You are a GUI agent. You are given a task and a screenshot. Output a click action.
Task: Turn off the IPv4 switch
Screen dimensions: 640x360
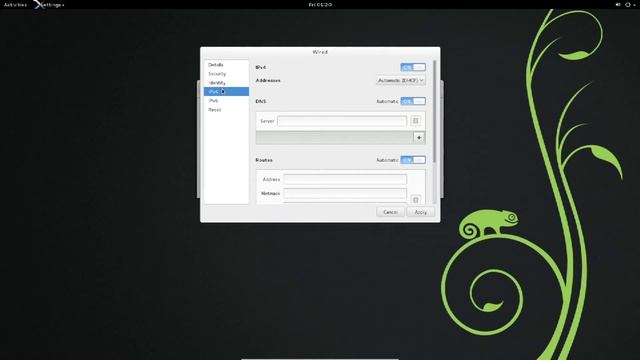tap(413, 67)
